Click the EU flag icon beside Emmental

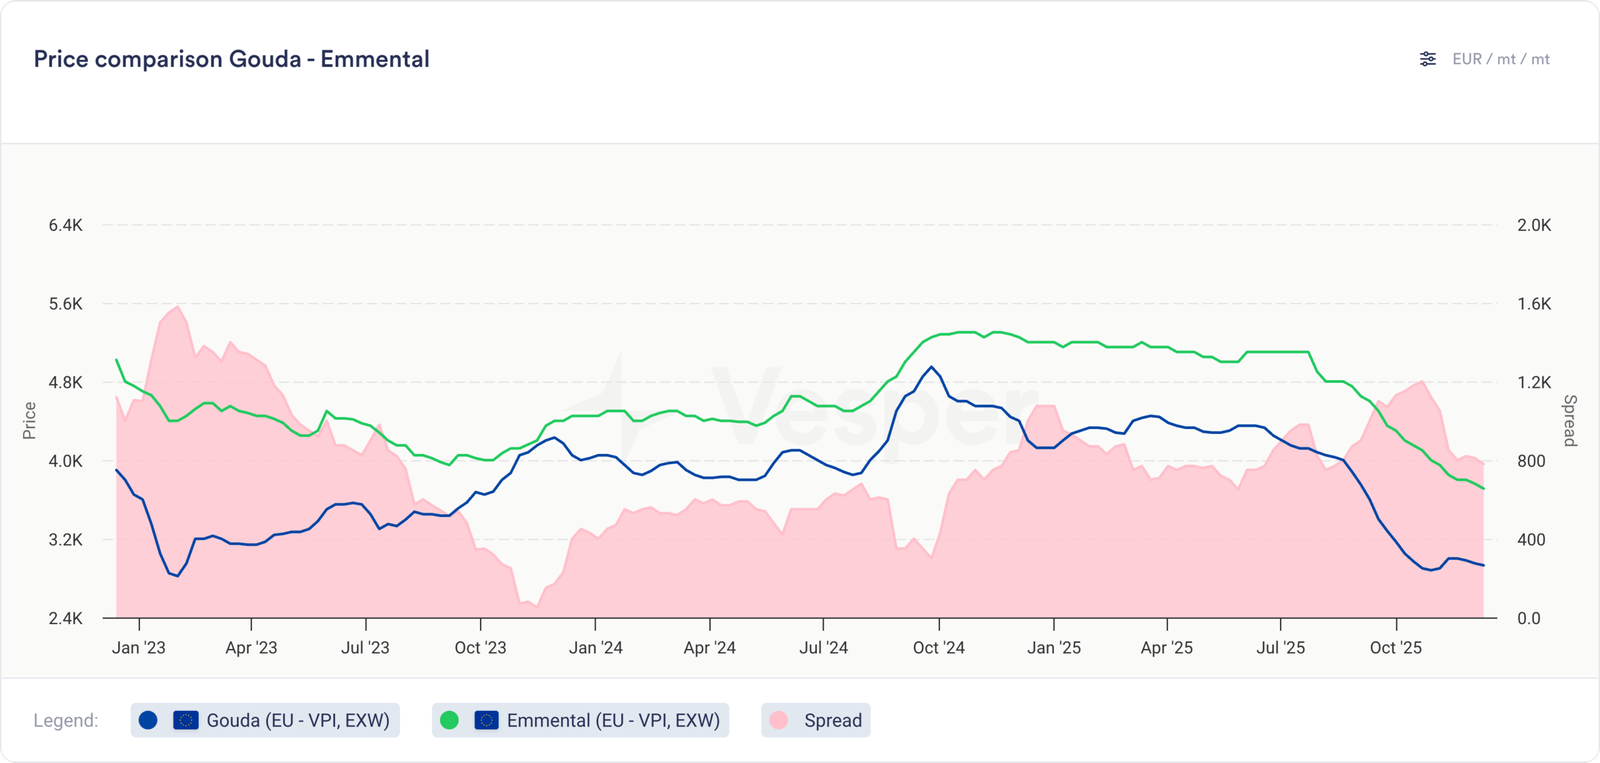click(x=487, y=720)
